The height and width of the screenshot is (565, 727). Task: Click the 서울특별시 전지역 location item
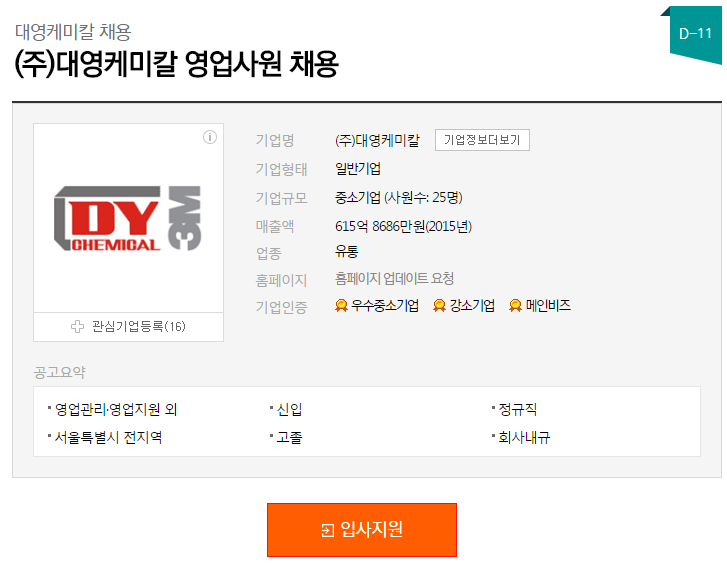[x=108, y=437]
